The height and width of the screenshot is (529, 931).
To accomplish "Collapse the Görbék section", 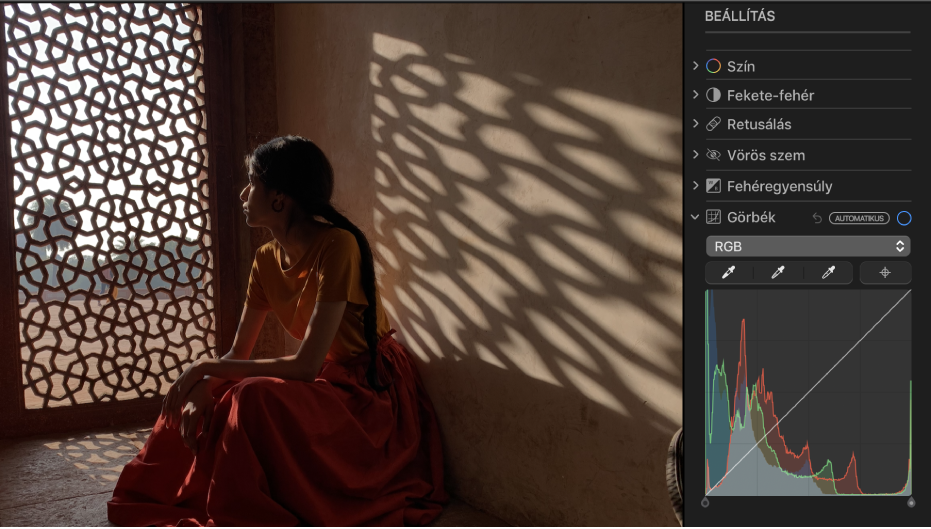I will pyautogui.click(x=696, y=217).
